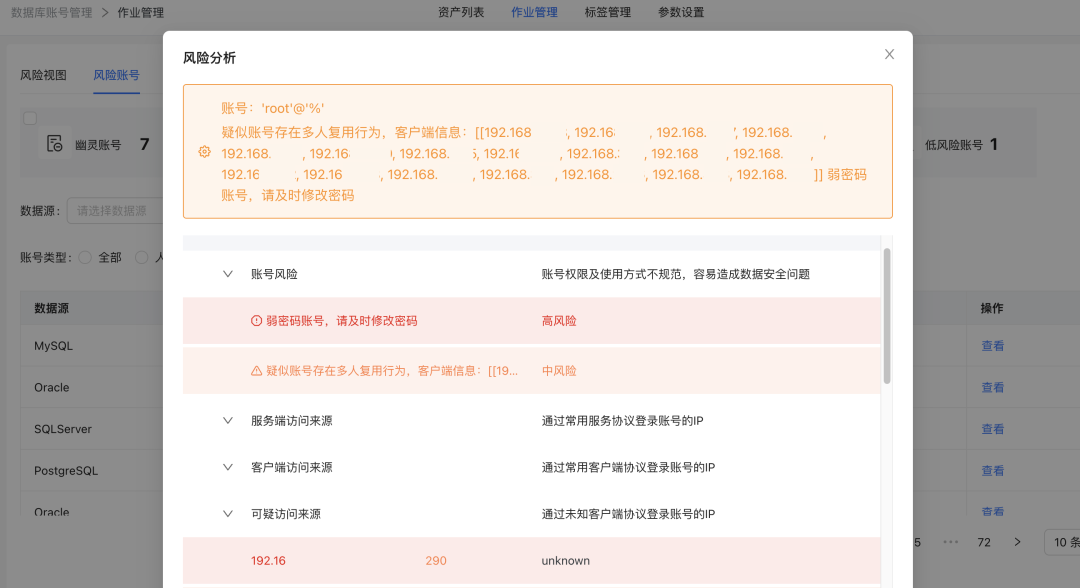Click the unknown protocol cell
1080x588 pixels.
(x=565, y=561)
